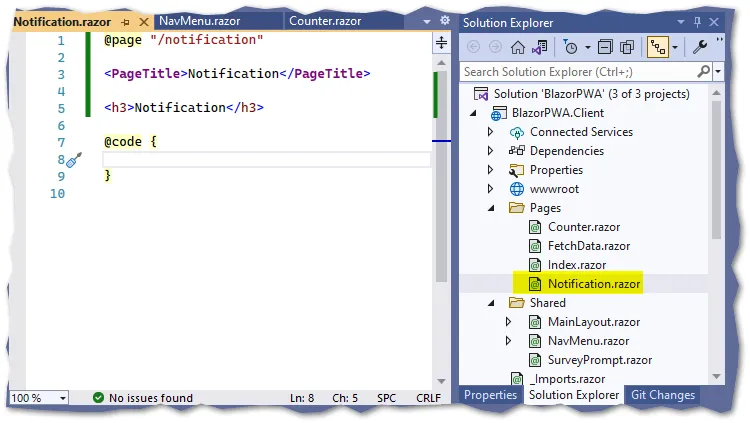Go to Home view in Solution Explorer

[518, 47]
